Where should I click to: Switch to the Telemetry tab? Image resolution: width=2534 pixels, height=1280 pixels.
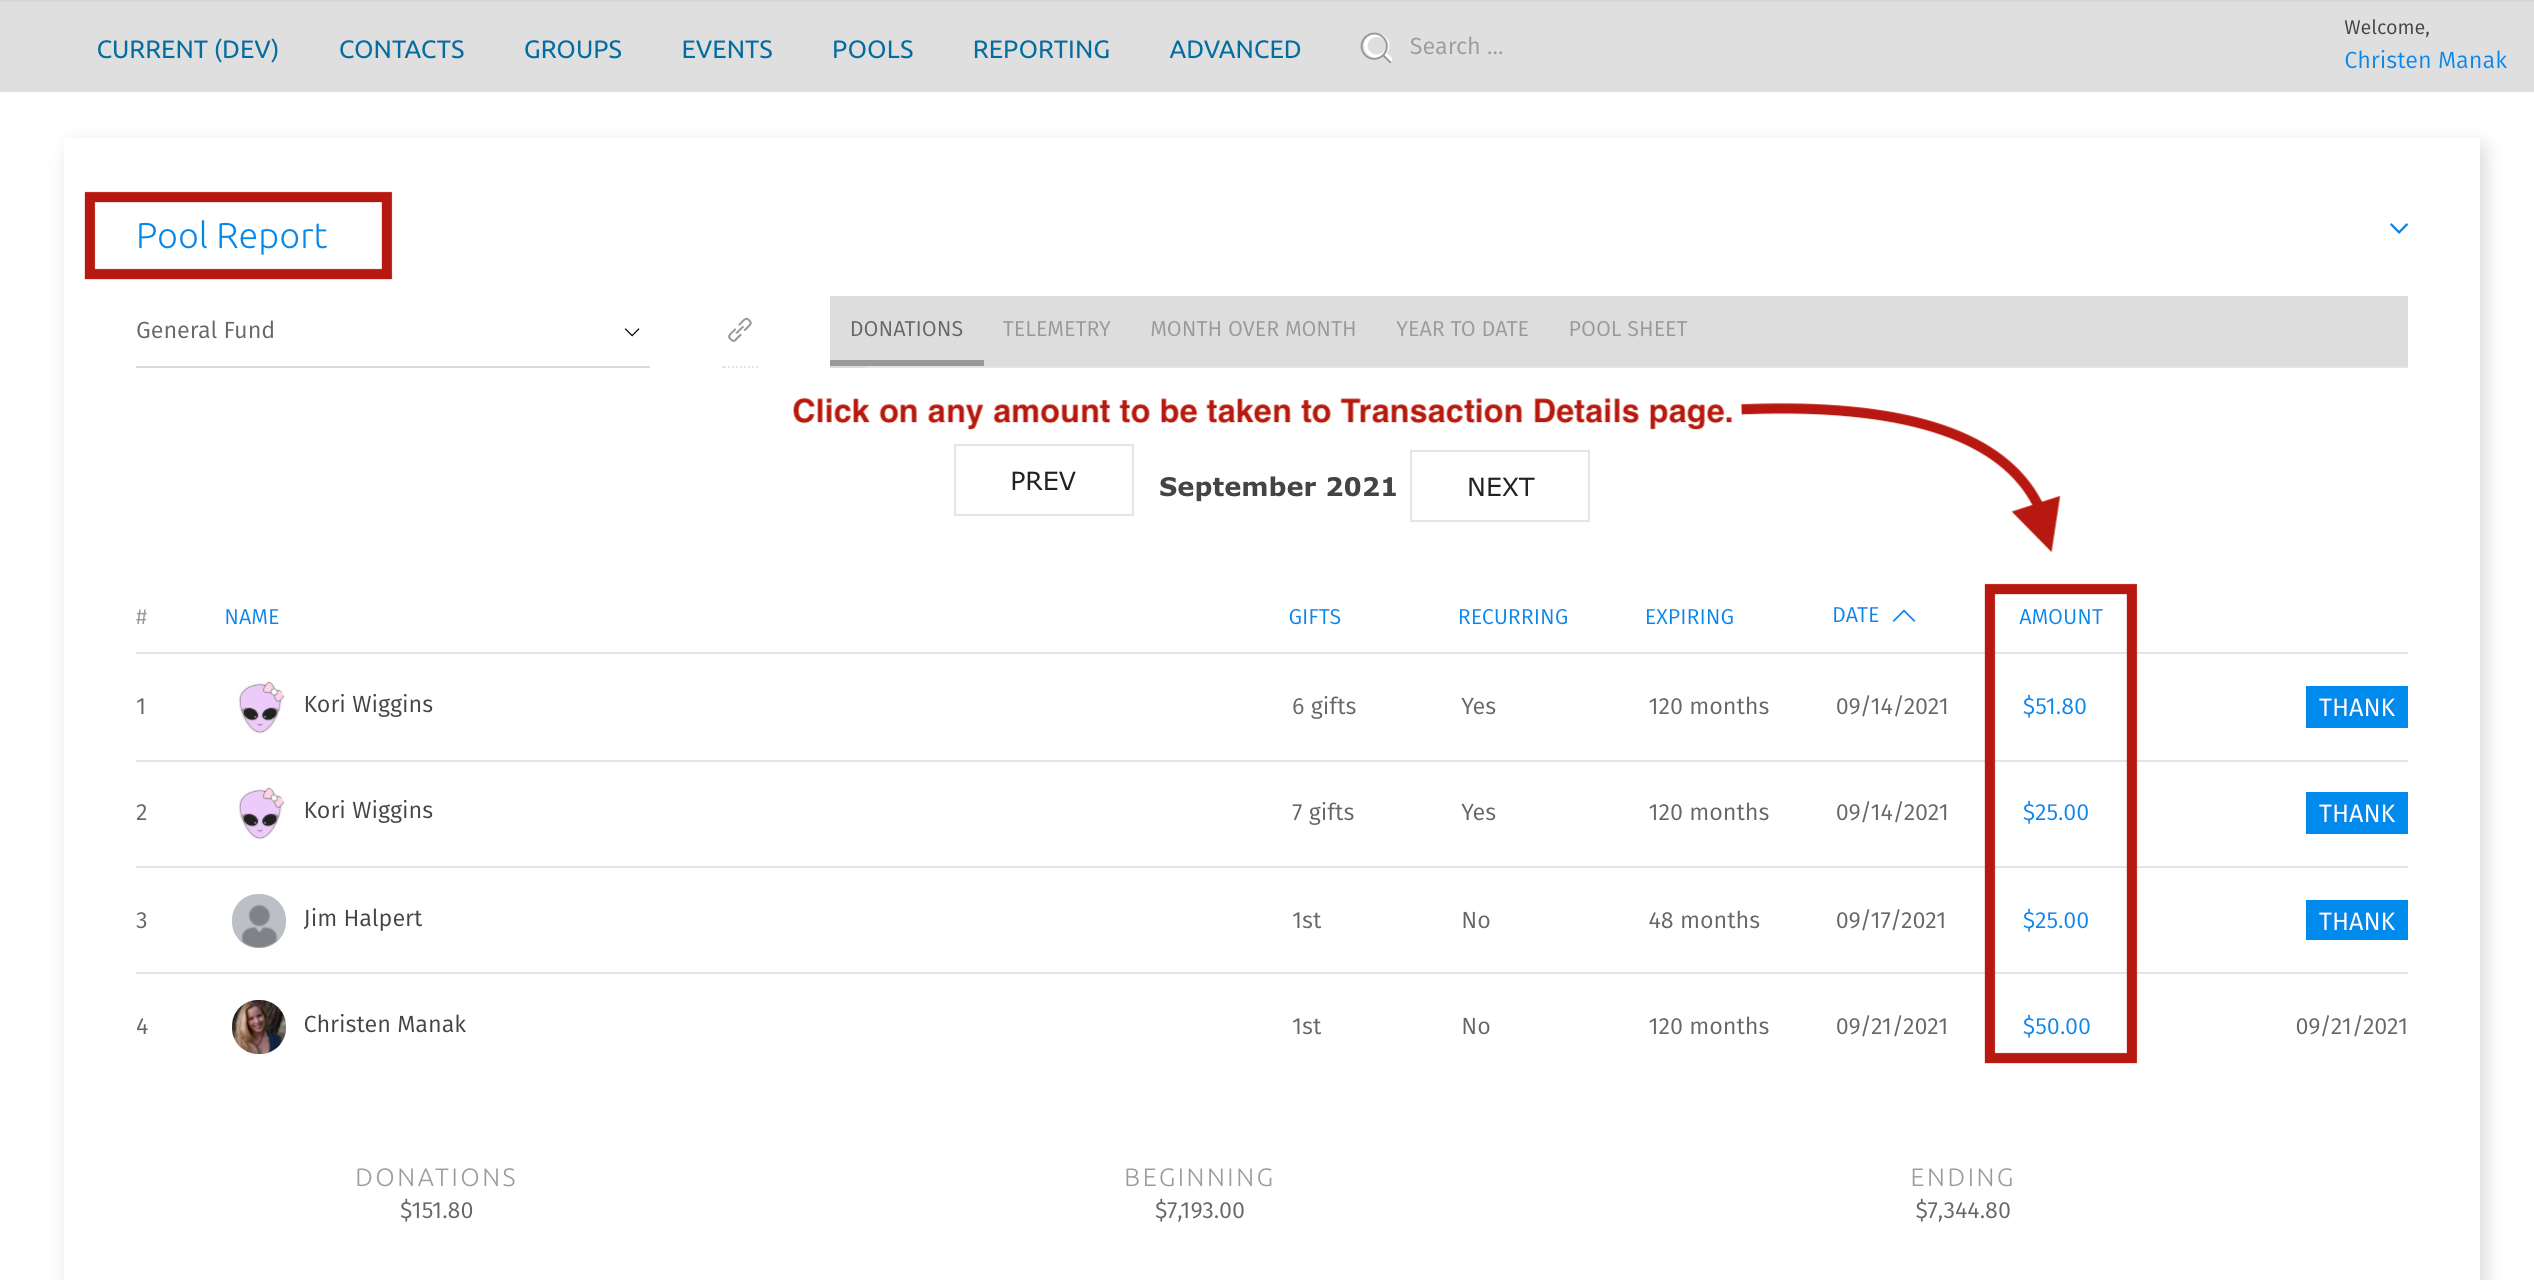[x=1056, y=329]
